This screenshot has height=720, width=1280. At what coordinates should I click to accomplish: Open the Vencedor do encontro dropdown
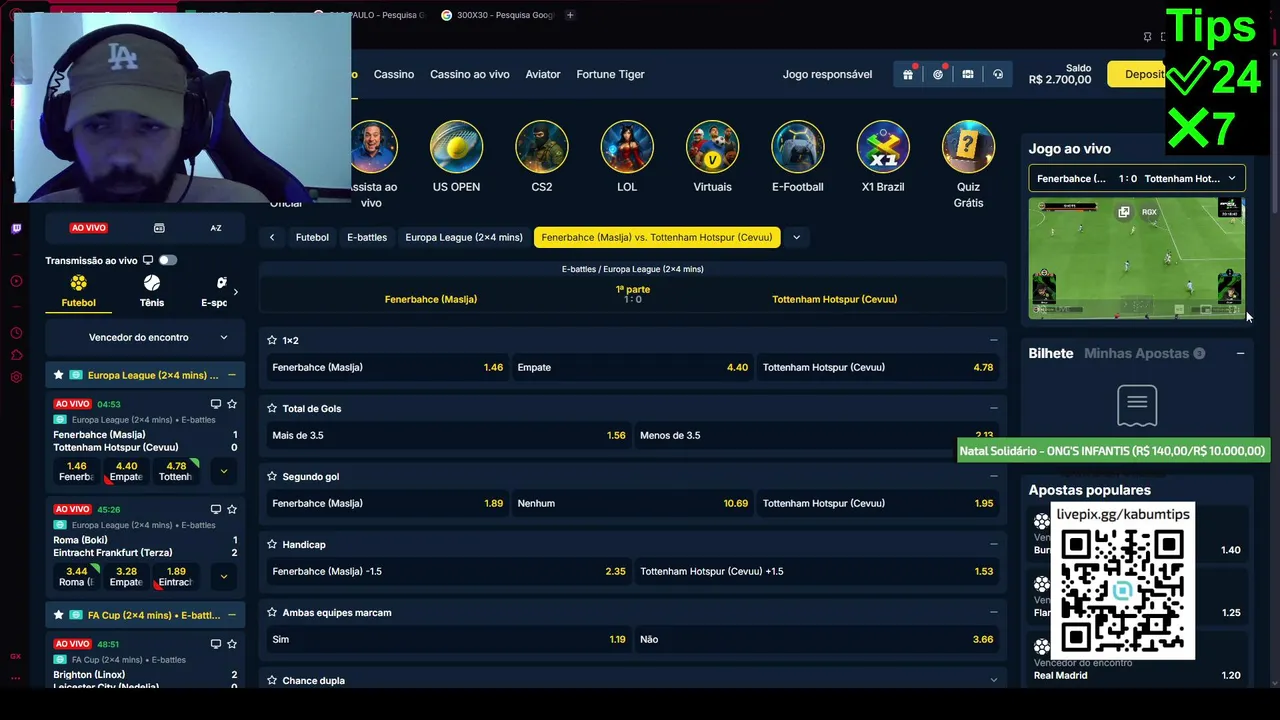pyautogui.click(x=145, y=337)
